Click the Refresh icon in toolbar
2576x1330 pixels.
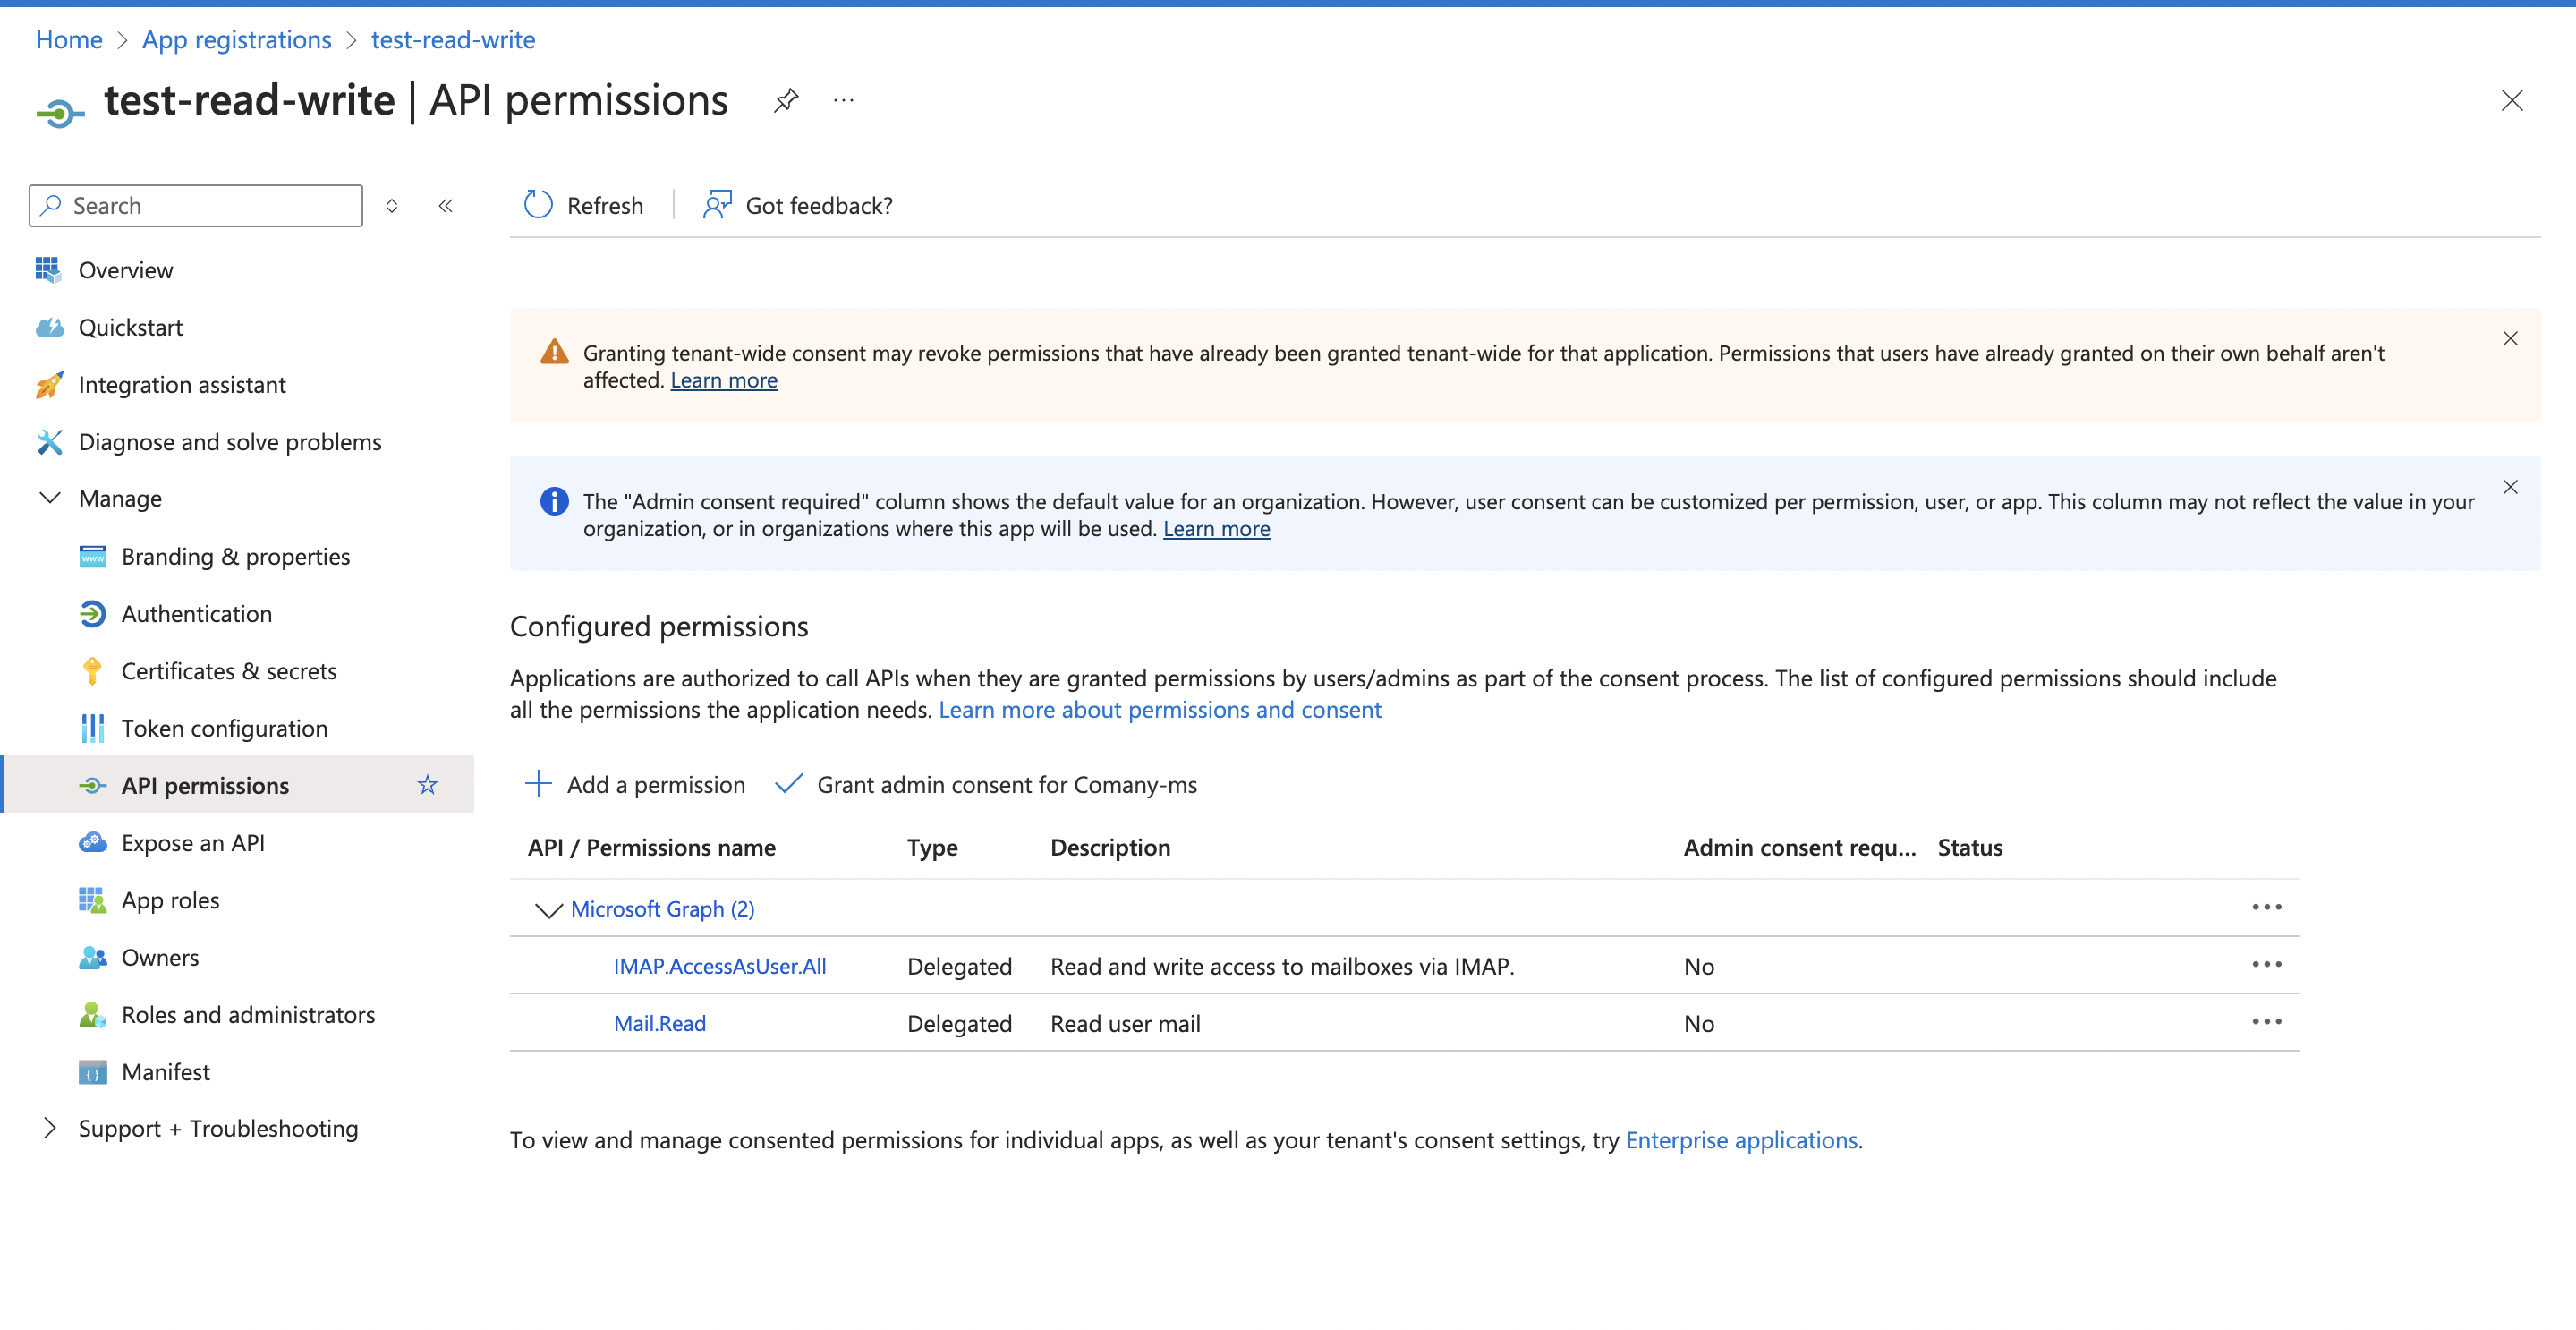(x=538, y=205)
